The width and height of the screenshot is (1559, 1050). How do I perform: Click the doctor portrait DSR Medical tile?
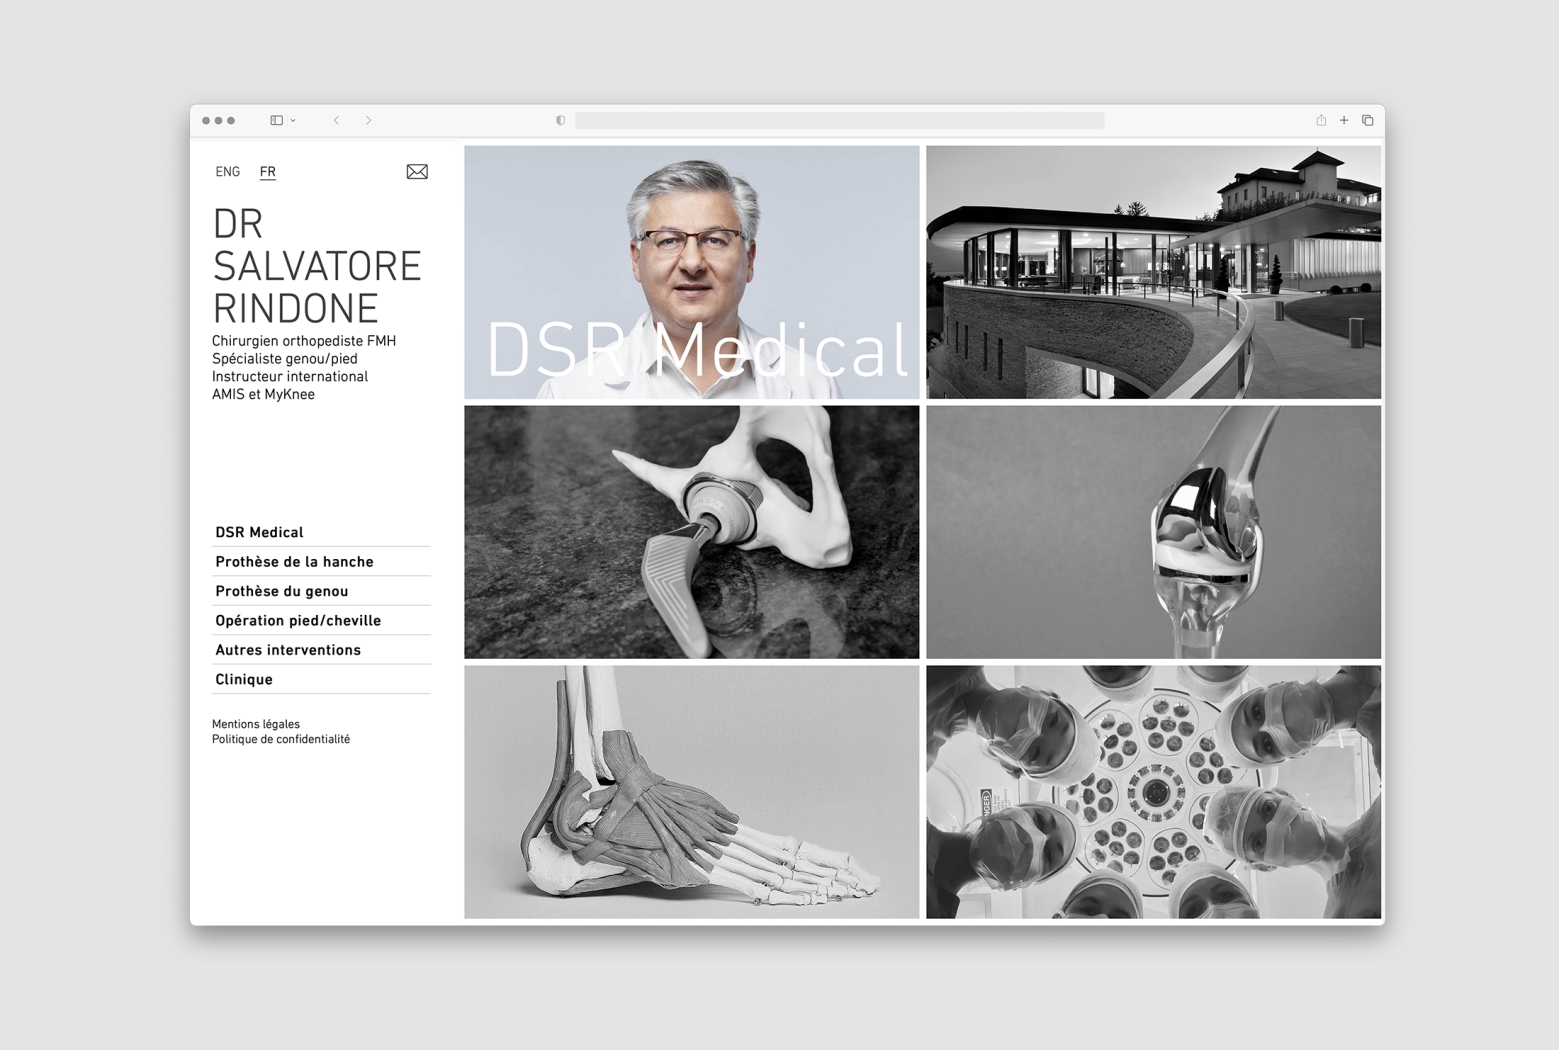tap(692, 272)
